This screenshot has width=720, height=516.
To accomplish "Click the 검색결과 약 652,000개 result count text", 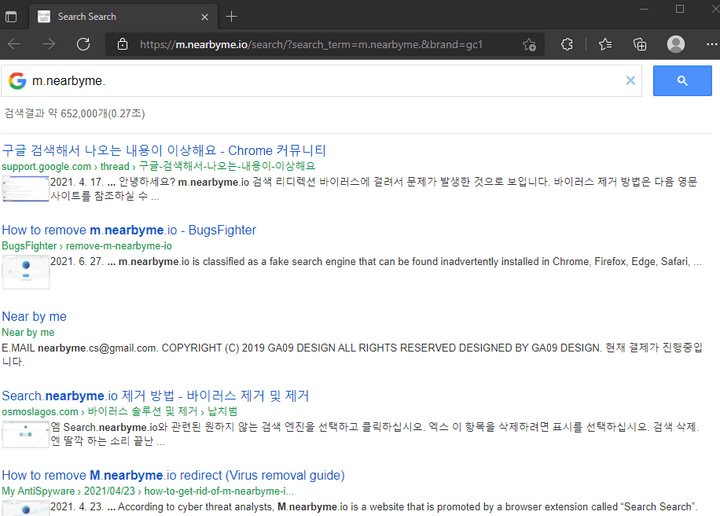I will pos(74,113).
